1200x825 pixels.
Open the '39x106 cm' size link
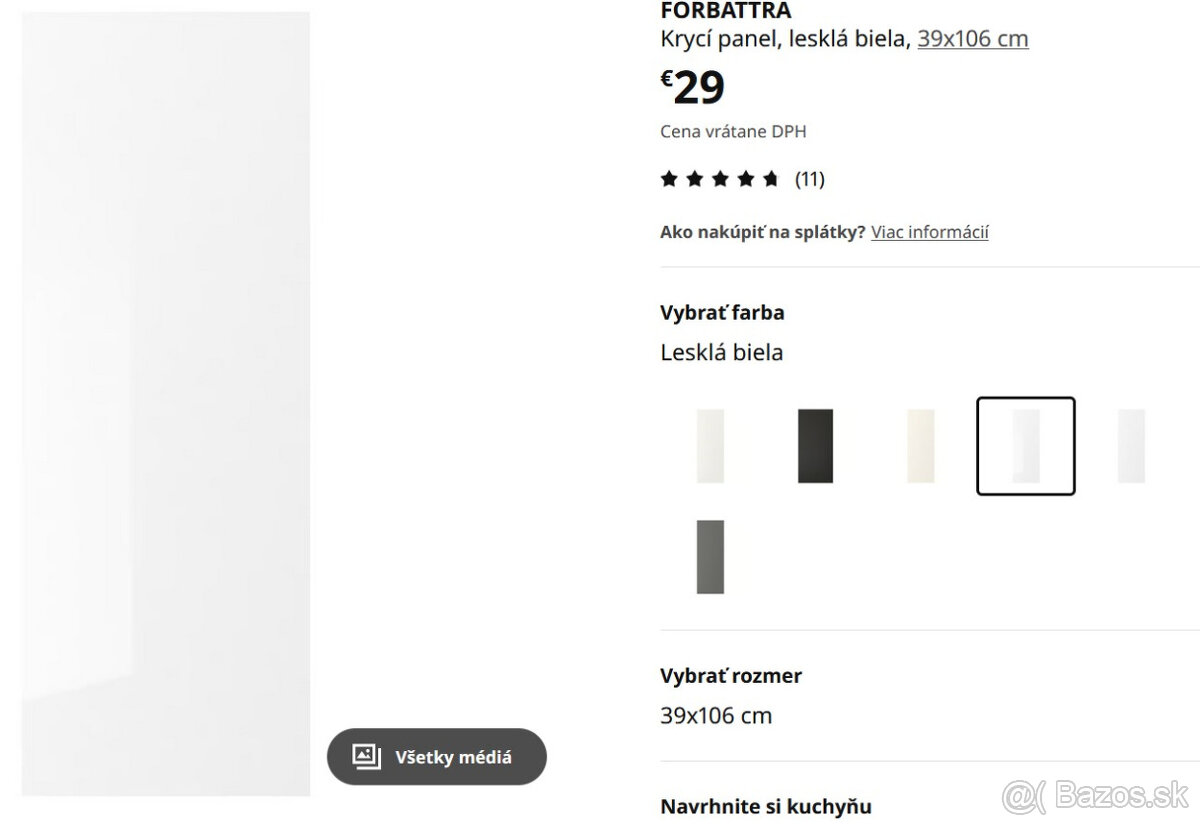click(x=972, y=38)
